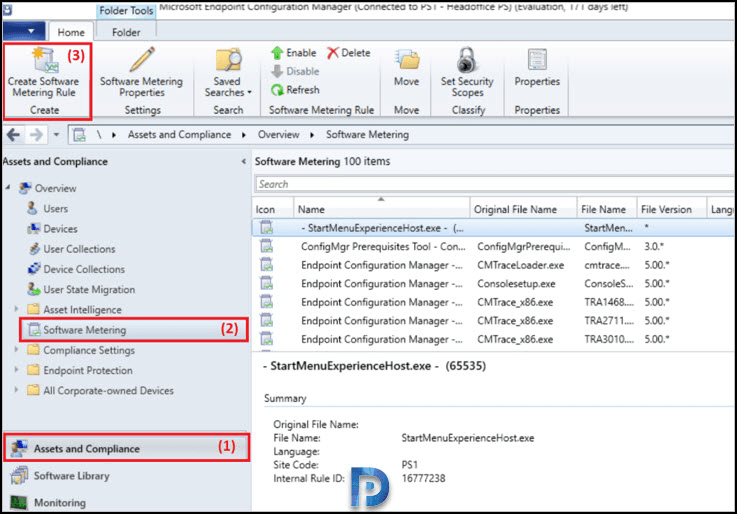Click the Software Library workspace icon
This screenshot has width=737, height=514.
[x=19, y=475]
